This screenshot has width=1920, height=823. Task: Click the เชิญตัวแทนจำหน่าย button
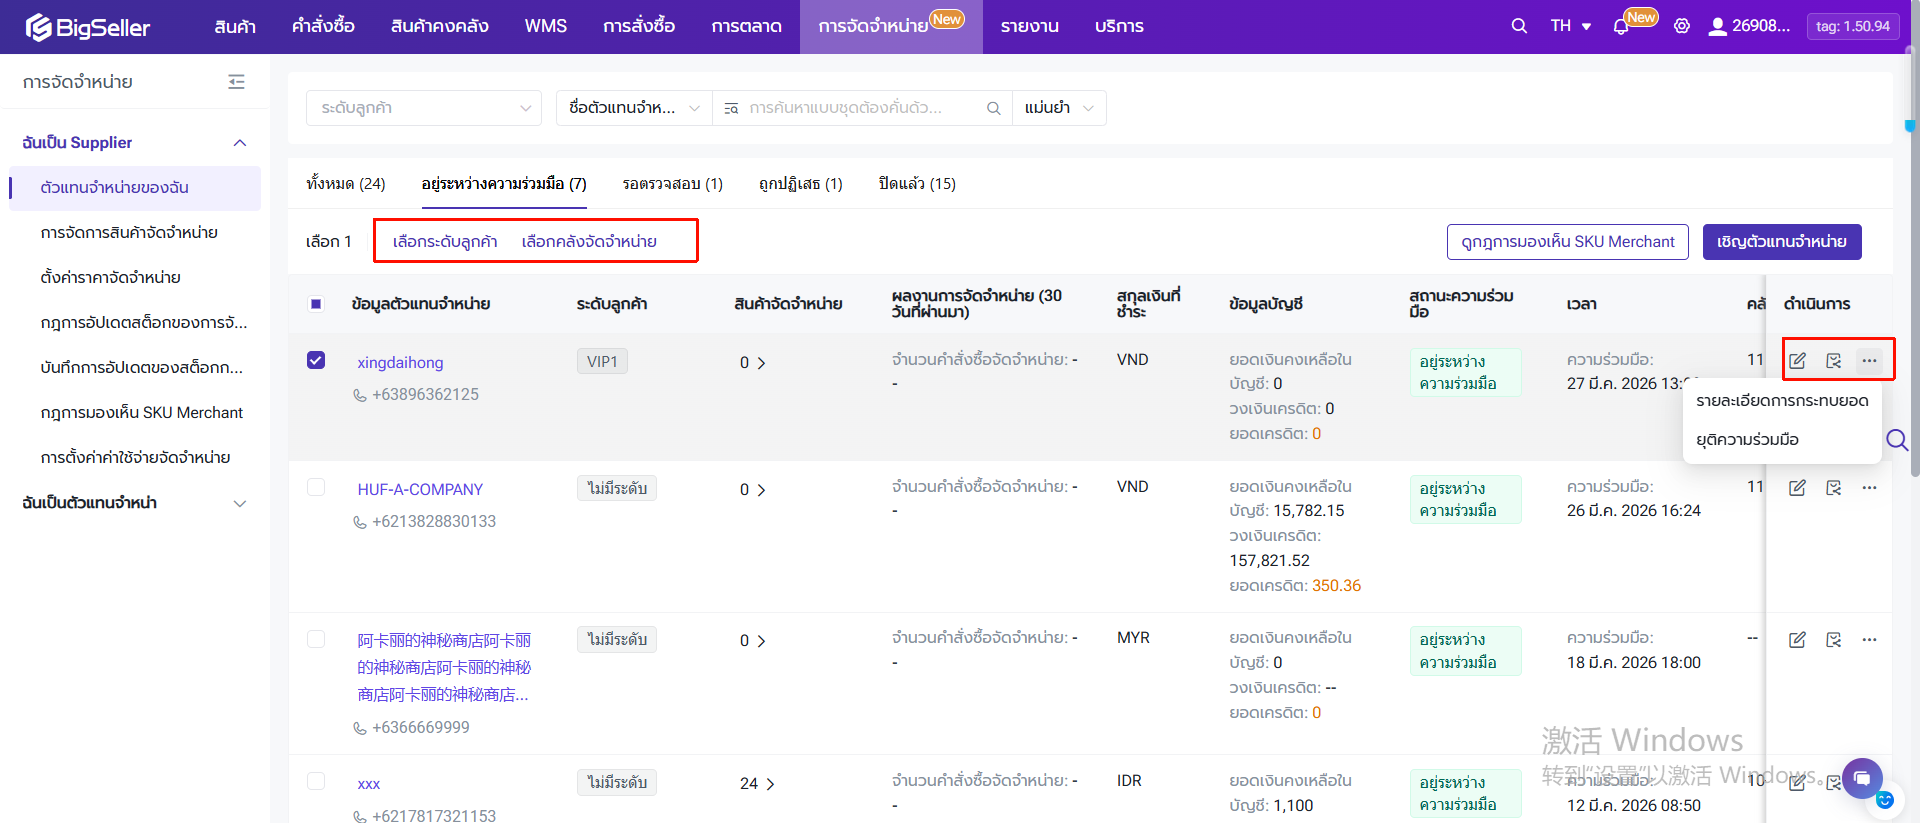pyautogui.click(x=1781, y=242)
